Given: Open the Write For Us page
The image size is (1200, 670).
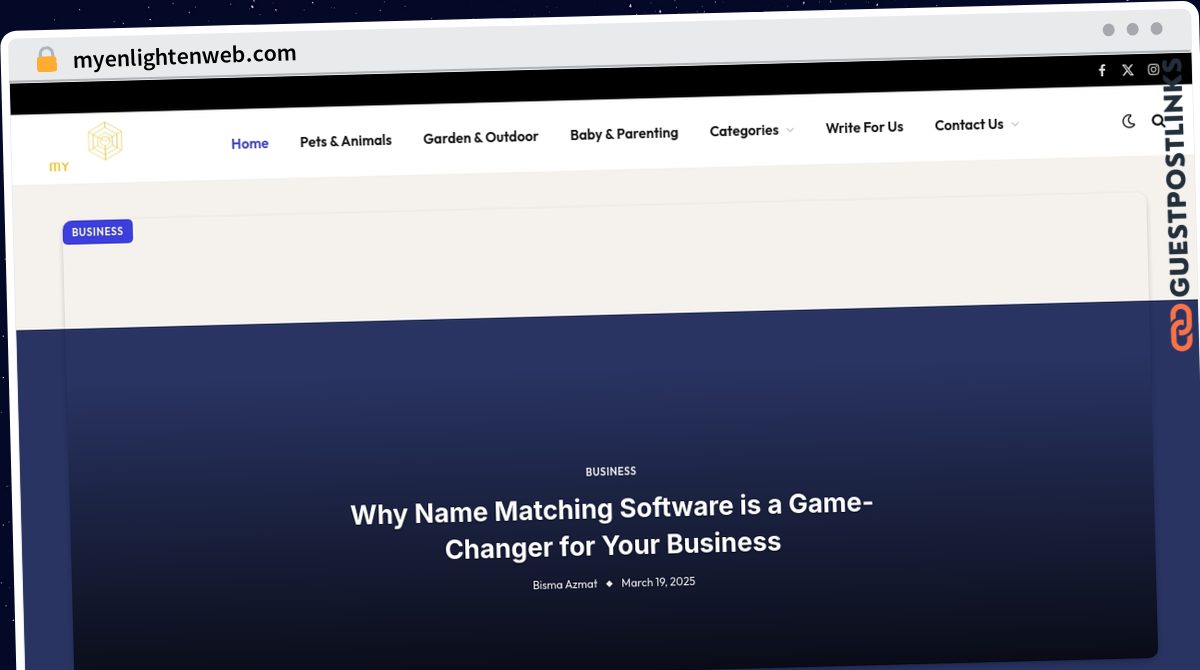Looking at the screenshot, I should (864, 127).
